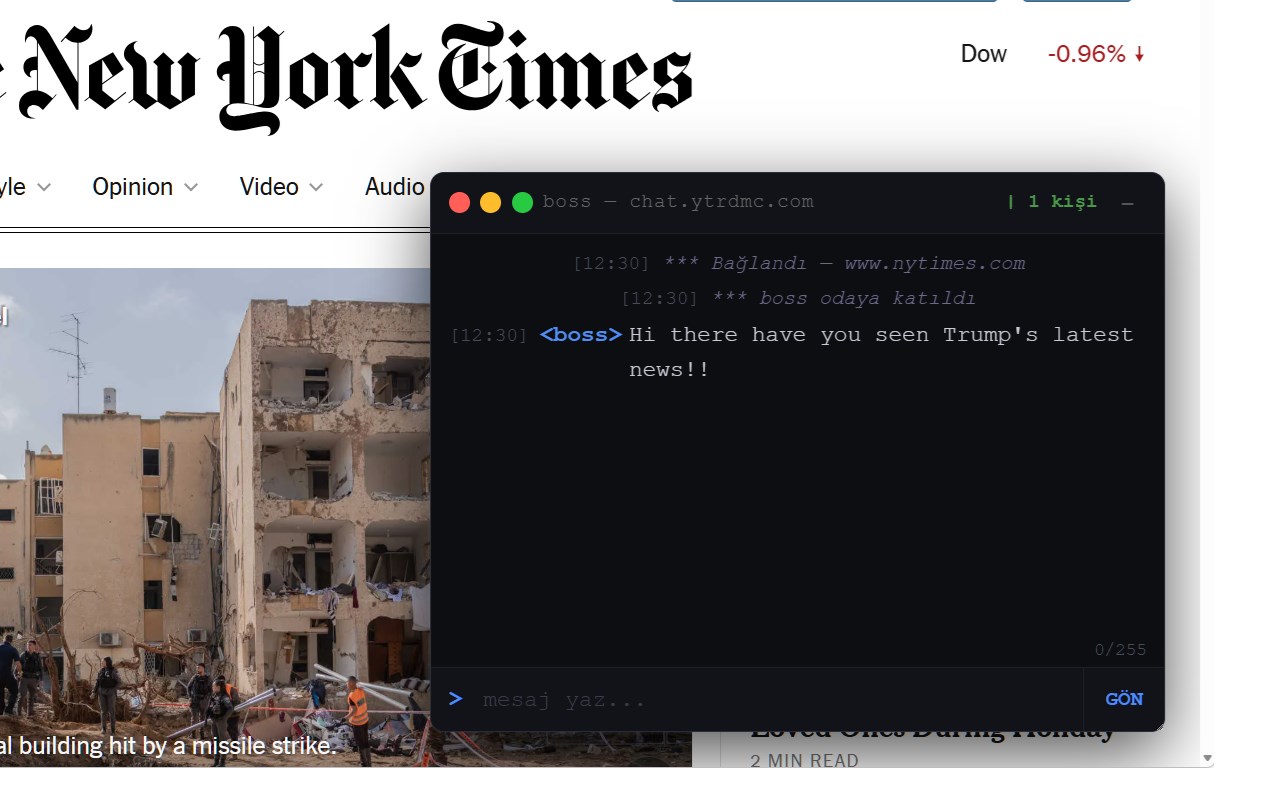The width and height of the screenshot is (1280, 800).
Task: Click boss's message about Trump's latest news
Action: [881, 352]
